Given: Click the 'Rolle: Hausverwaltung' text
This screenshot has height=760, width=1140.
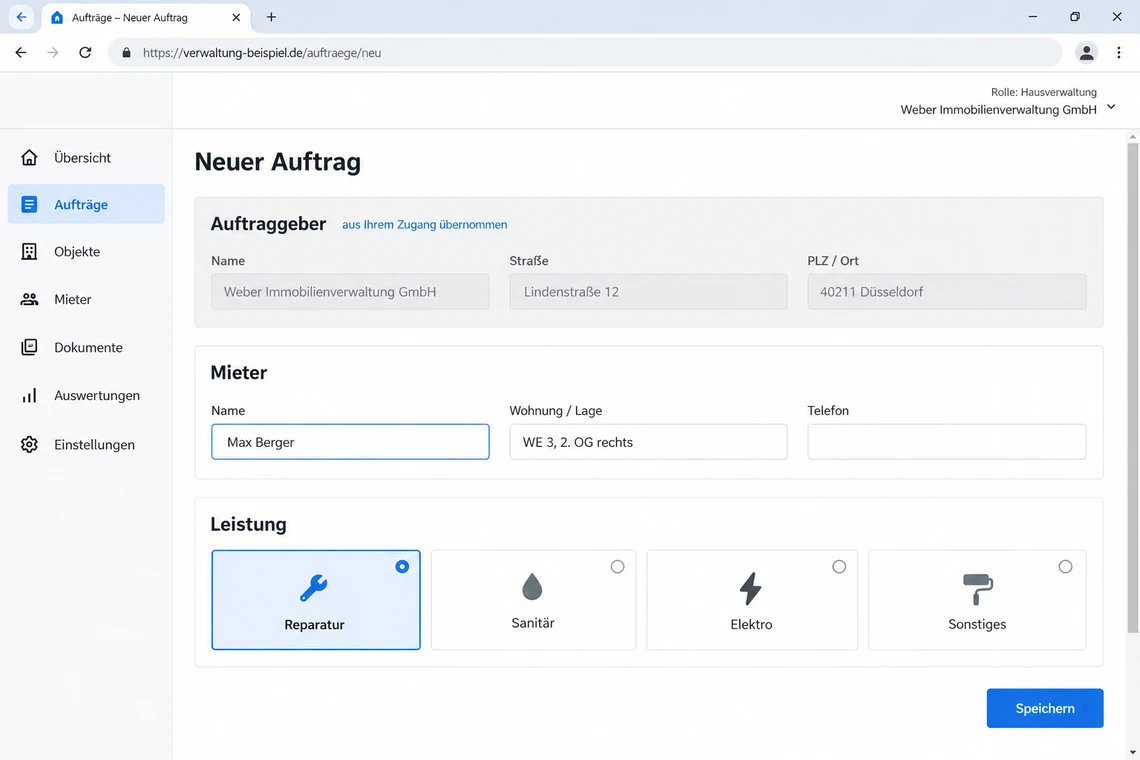Looking at the screenshot, I should coord(1043,92).
